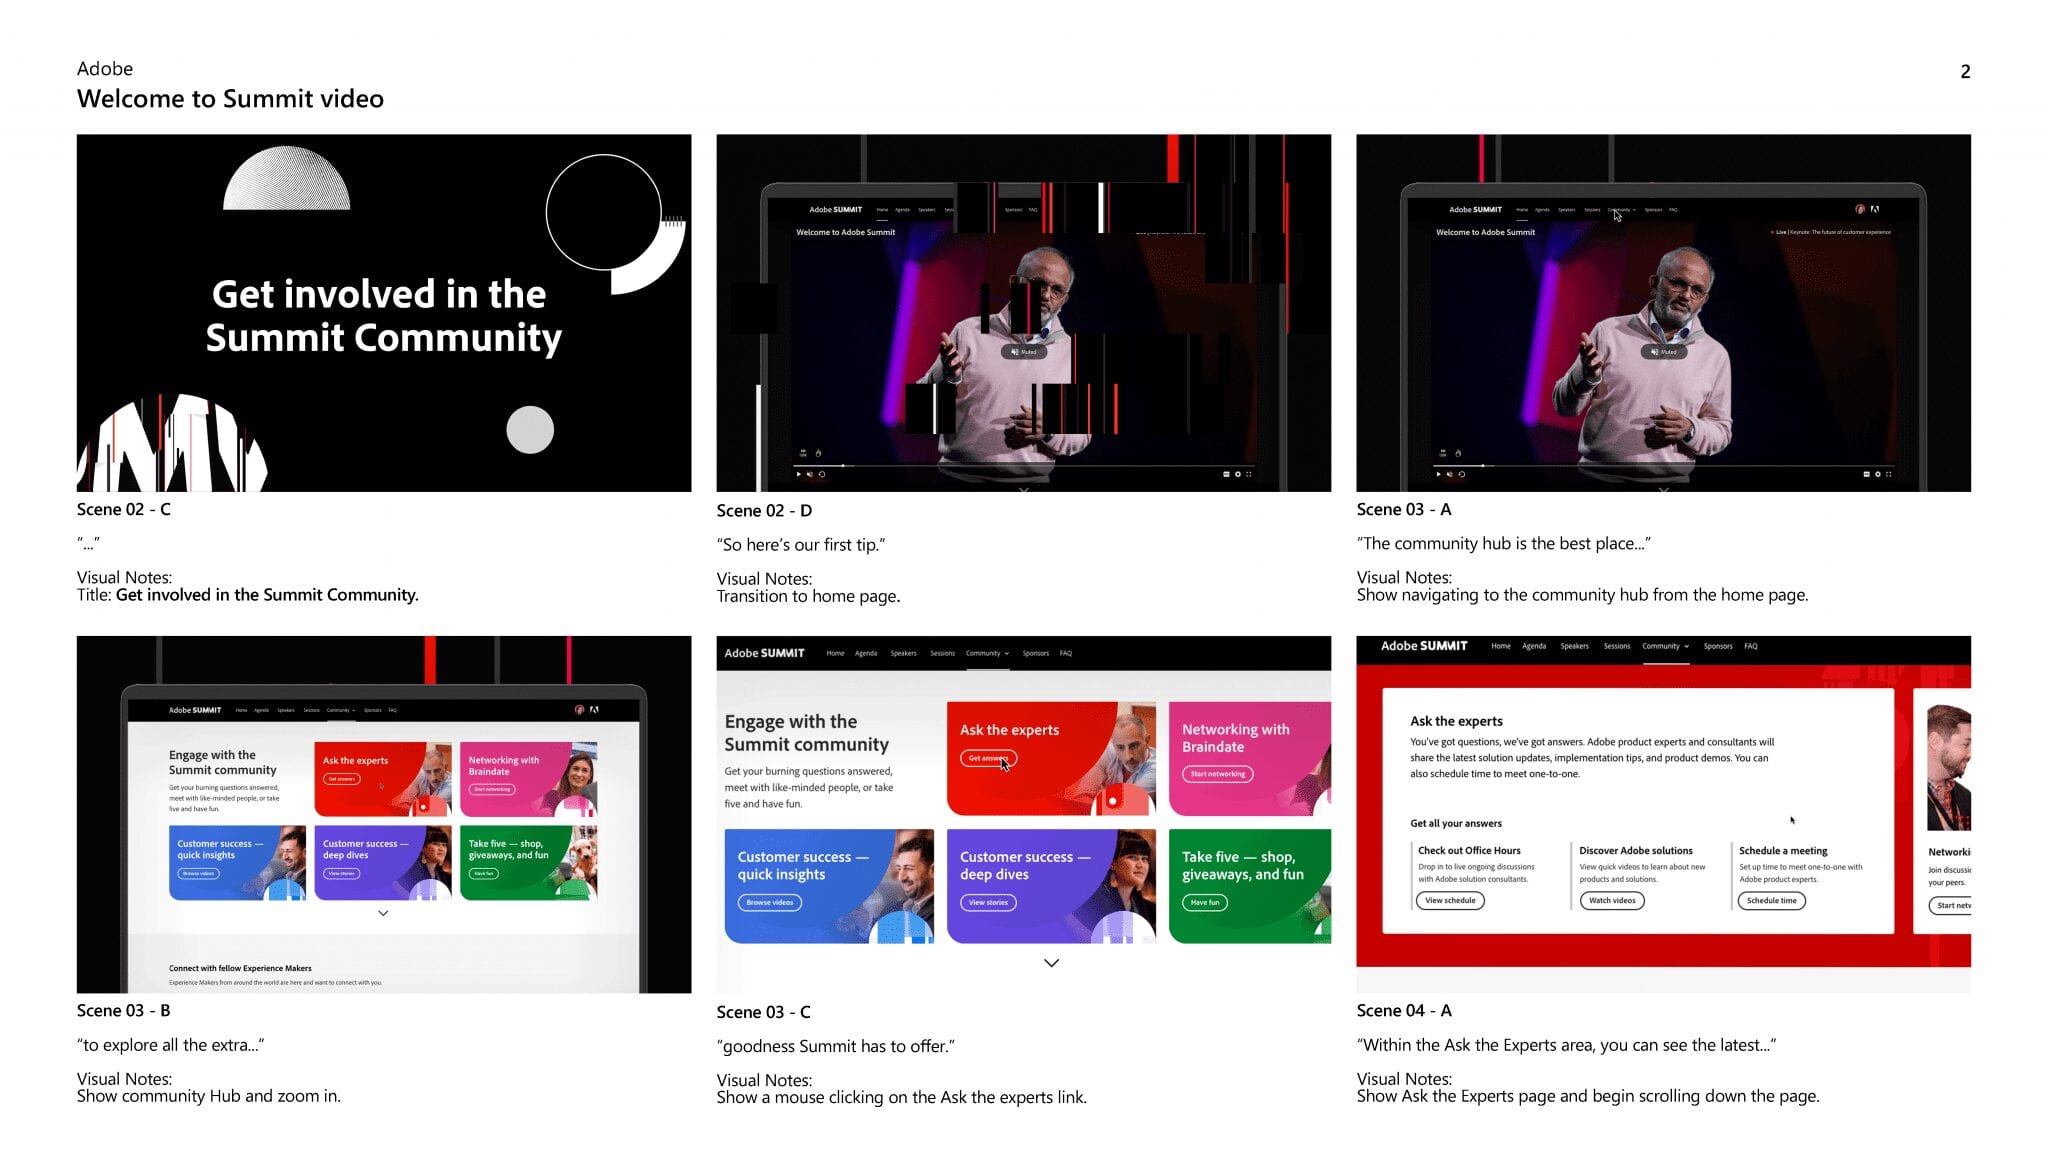The height and width of the screenshot is (1152, 2048).
Task: Toggle the Muted pill in Scene 03-A video
Action: coord(1664,352)
